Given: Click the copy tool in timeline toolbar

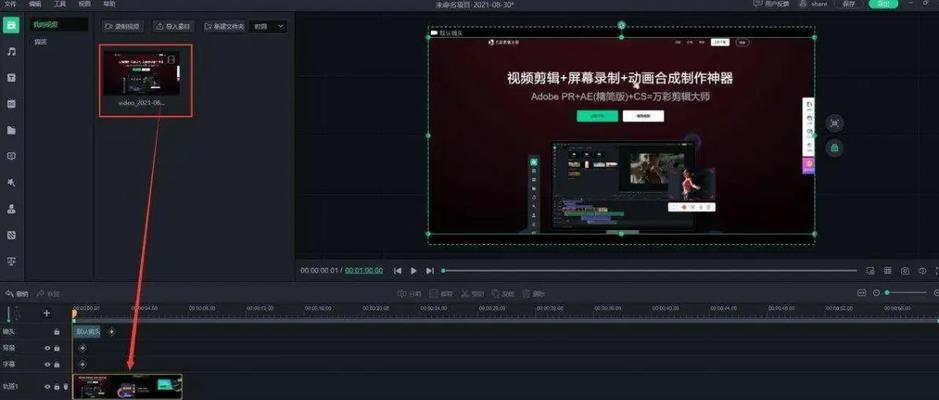Looking at the screenshot, I should (503, 293).
